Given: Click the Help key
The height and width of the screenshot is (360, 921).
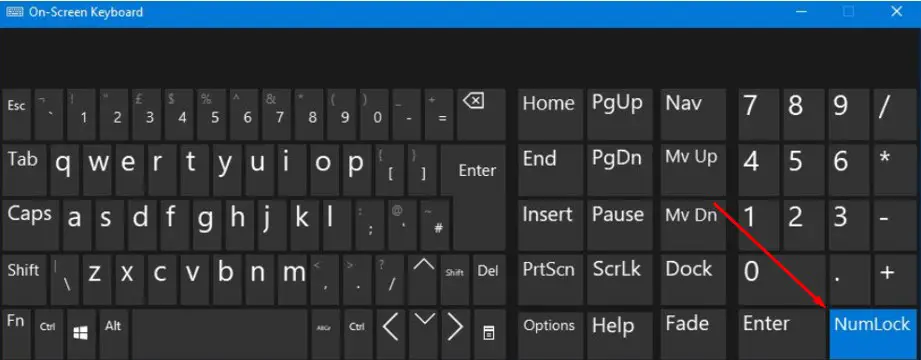Looking at the screenshot, I should [619, 333].
